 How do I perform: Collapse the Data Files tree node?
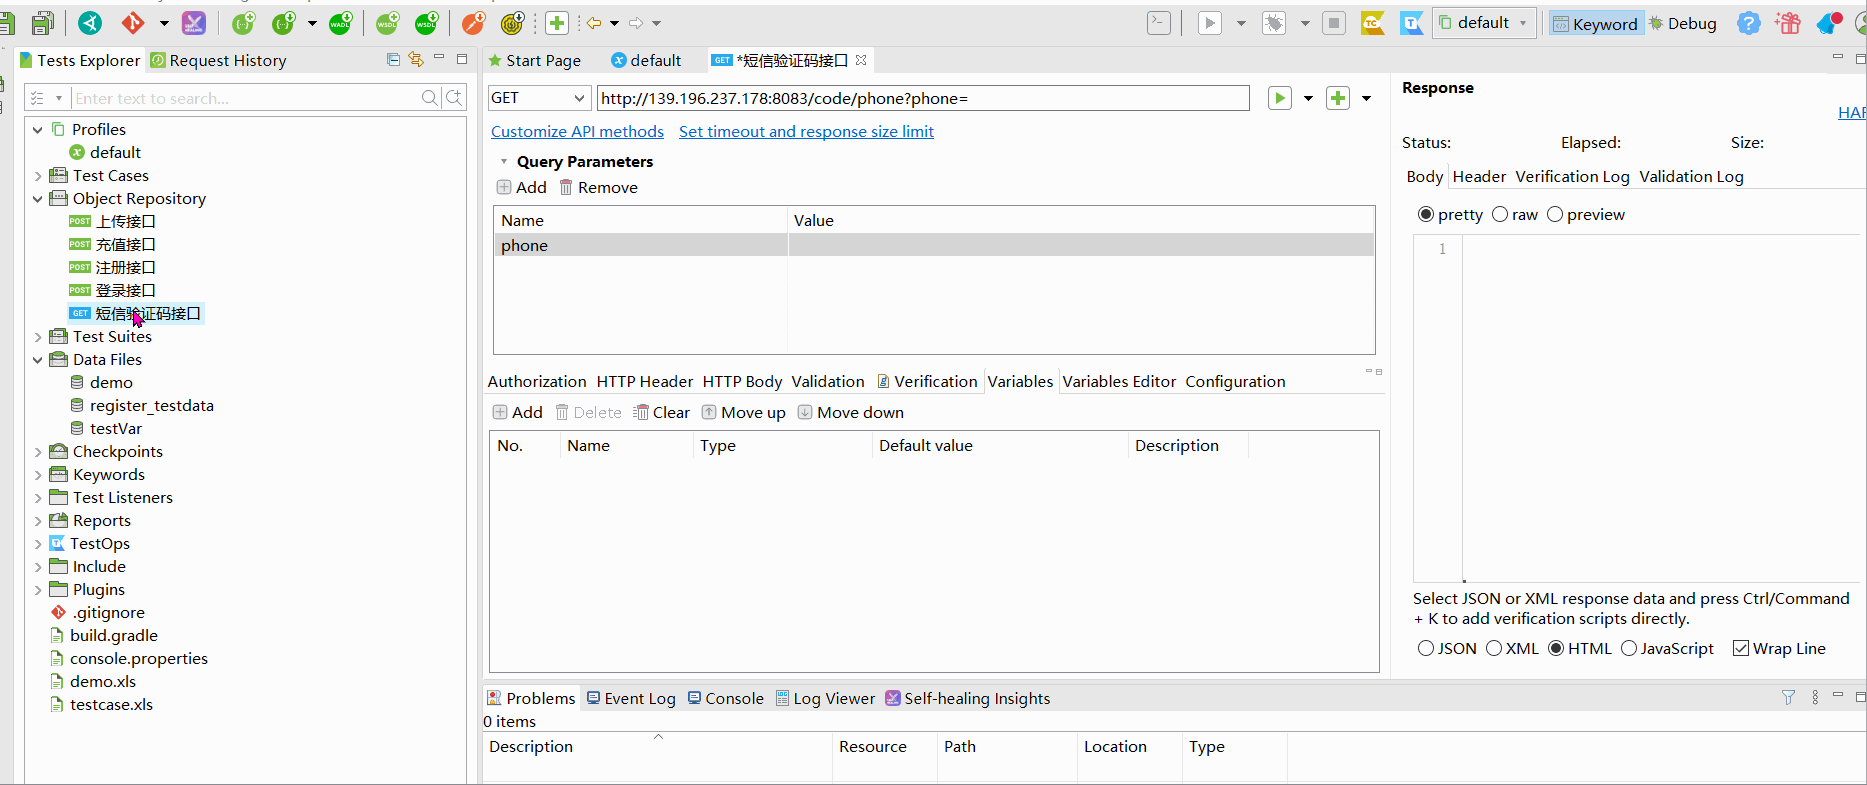[38, 360]
